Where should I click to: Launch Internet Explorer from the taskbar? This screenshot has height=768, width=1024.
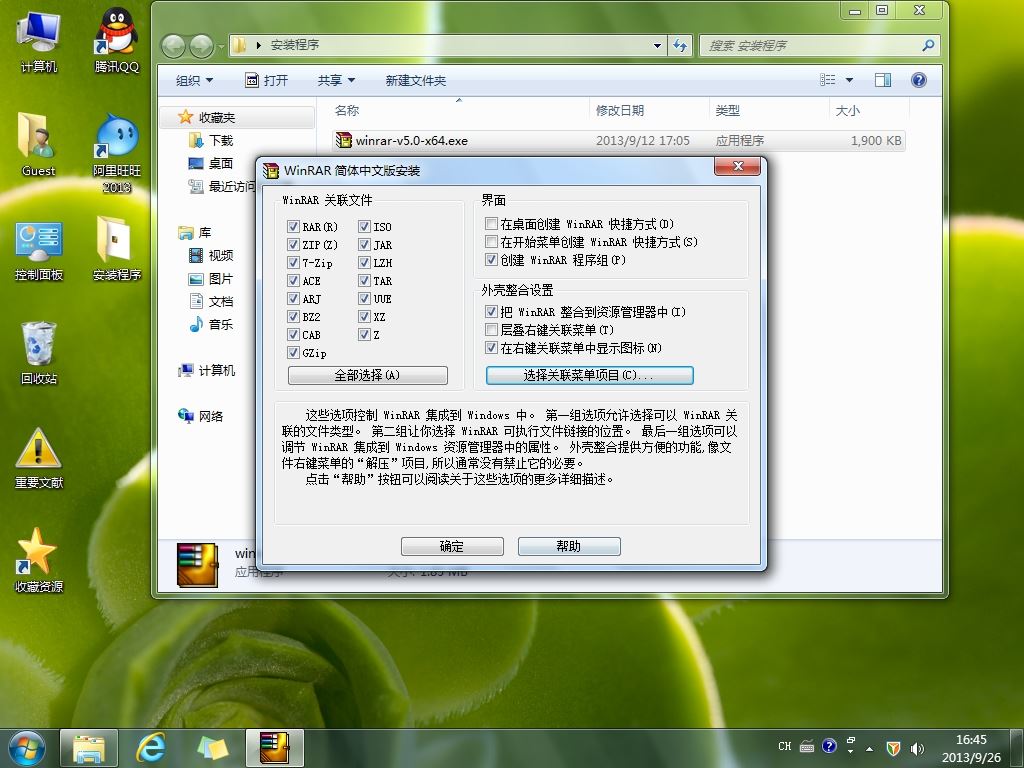click(151, 748)
